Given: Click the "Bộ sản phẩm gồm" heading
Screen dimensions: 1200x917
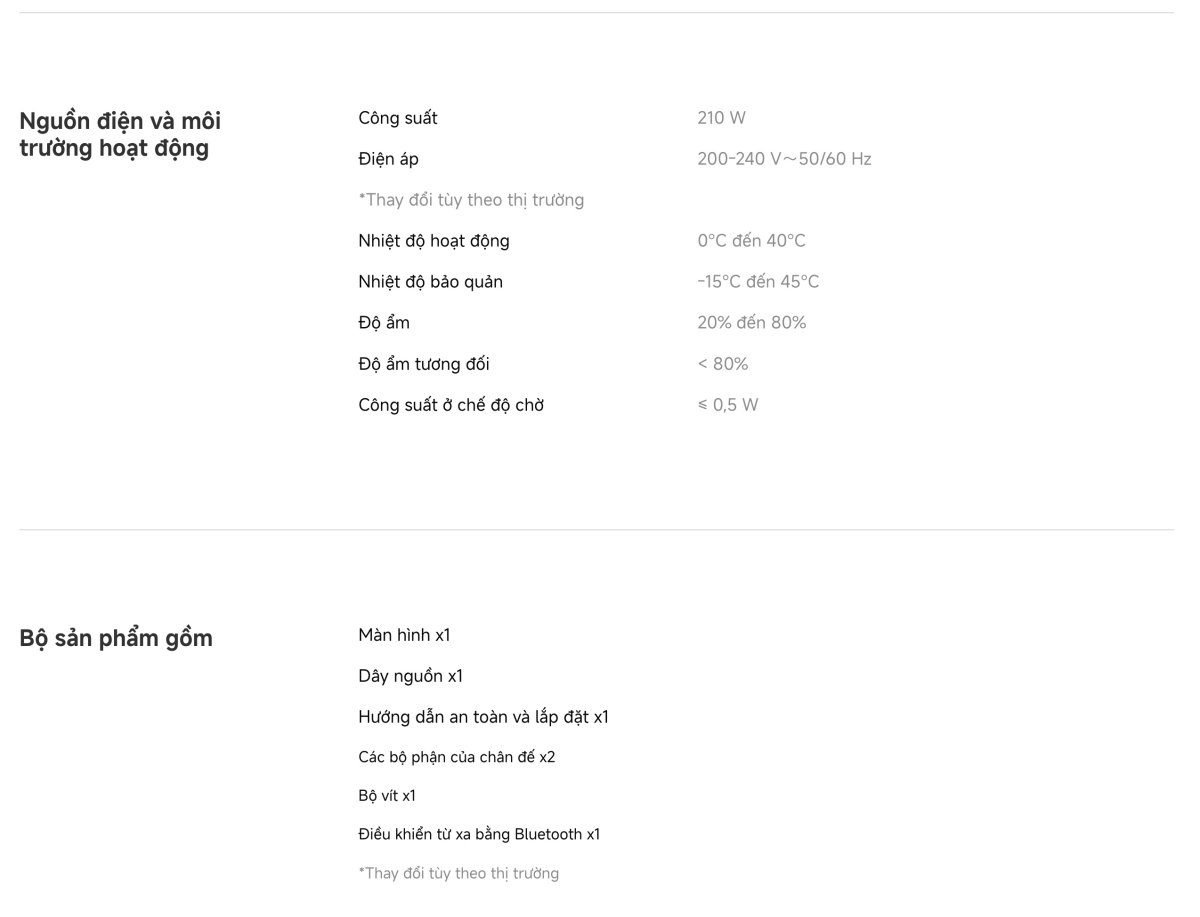Looking at the screenshot, I should (x=116, y=638).
